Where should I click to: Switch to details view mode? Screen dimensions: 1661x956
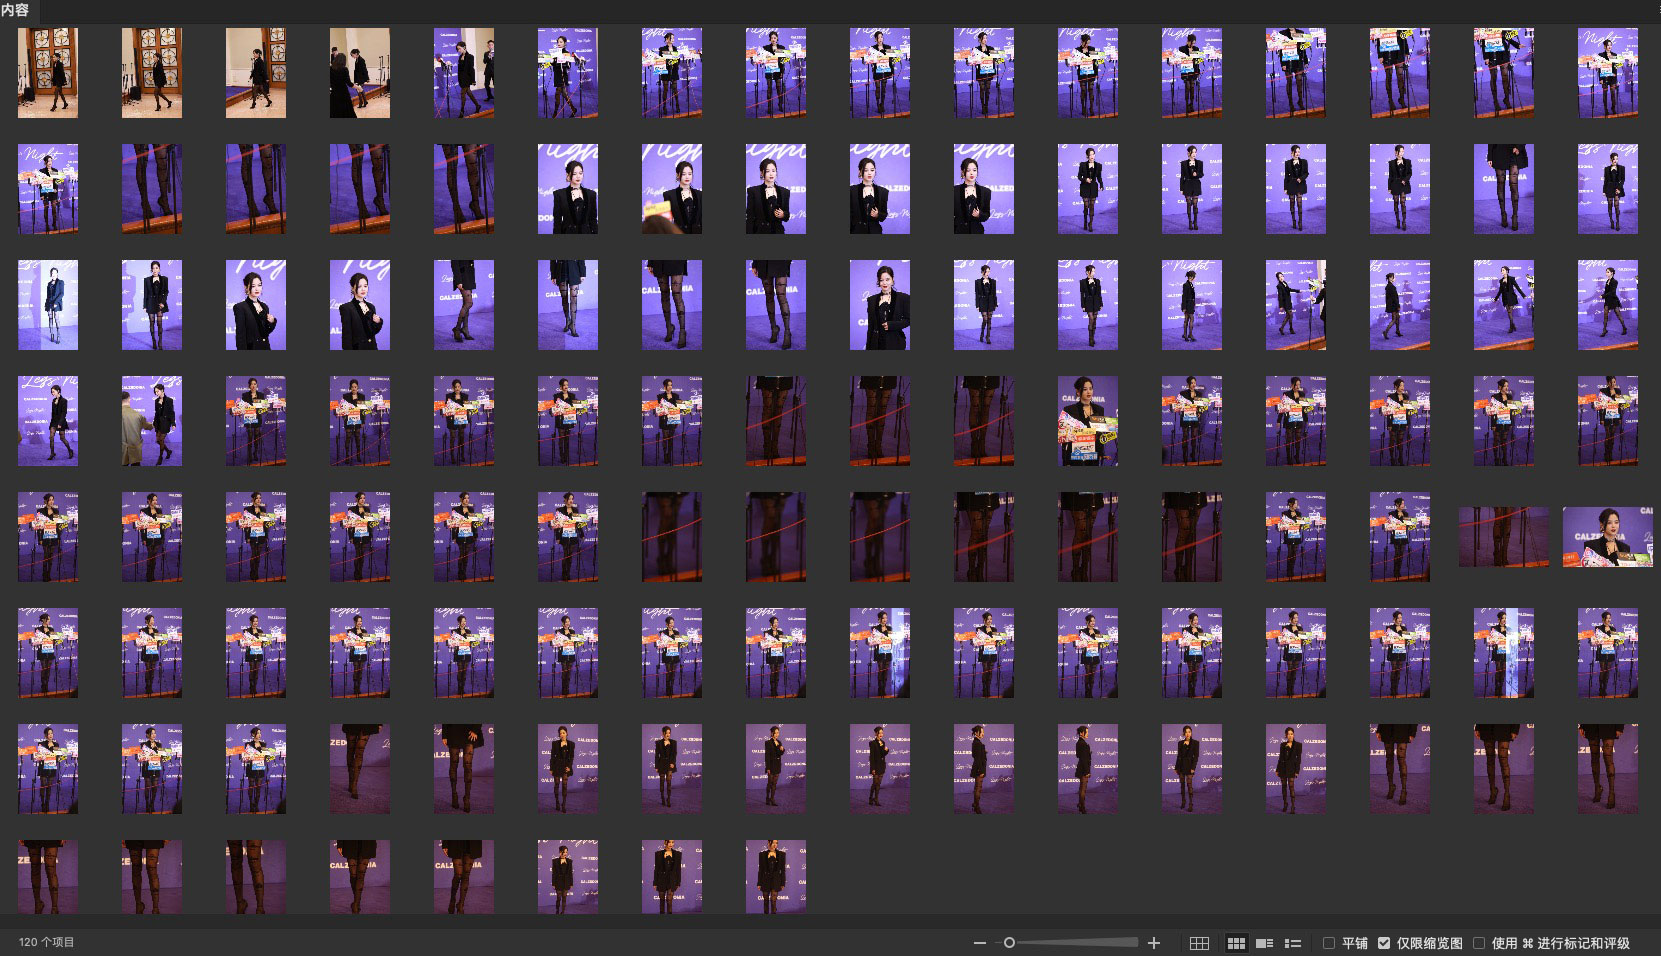tap(1264, 943)
